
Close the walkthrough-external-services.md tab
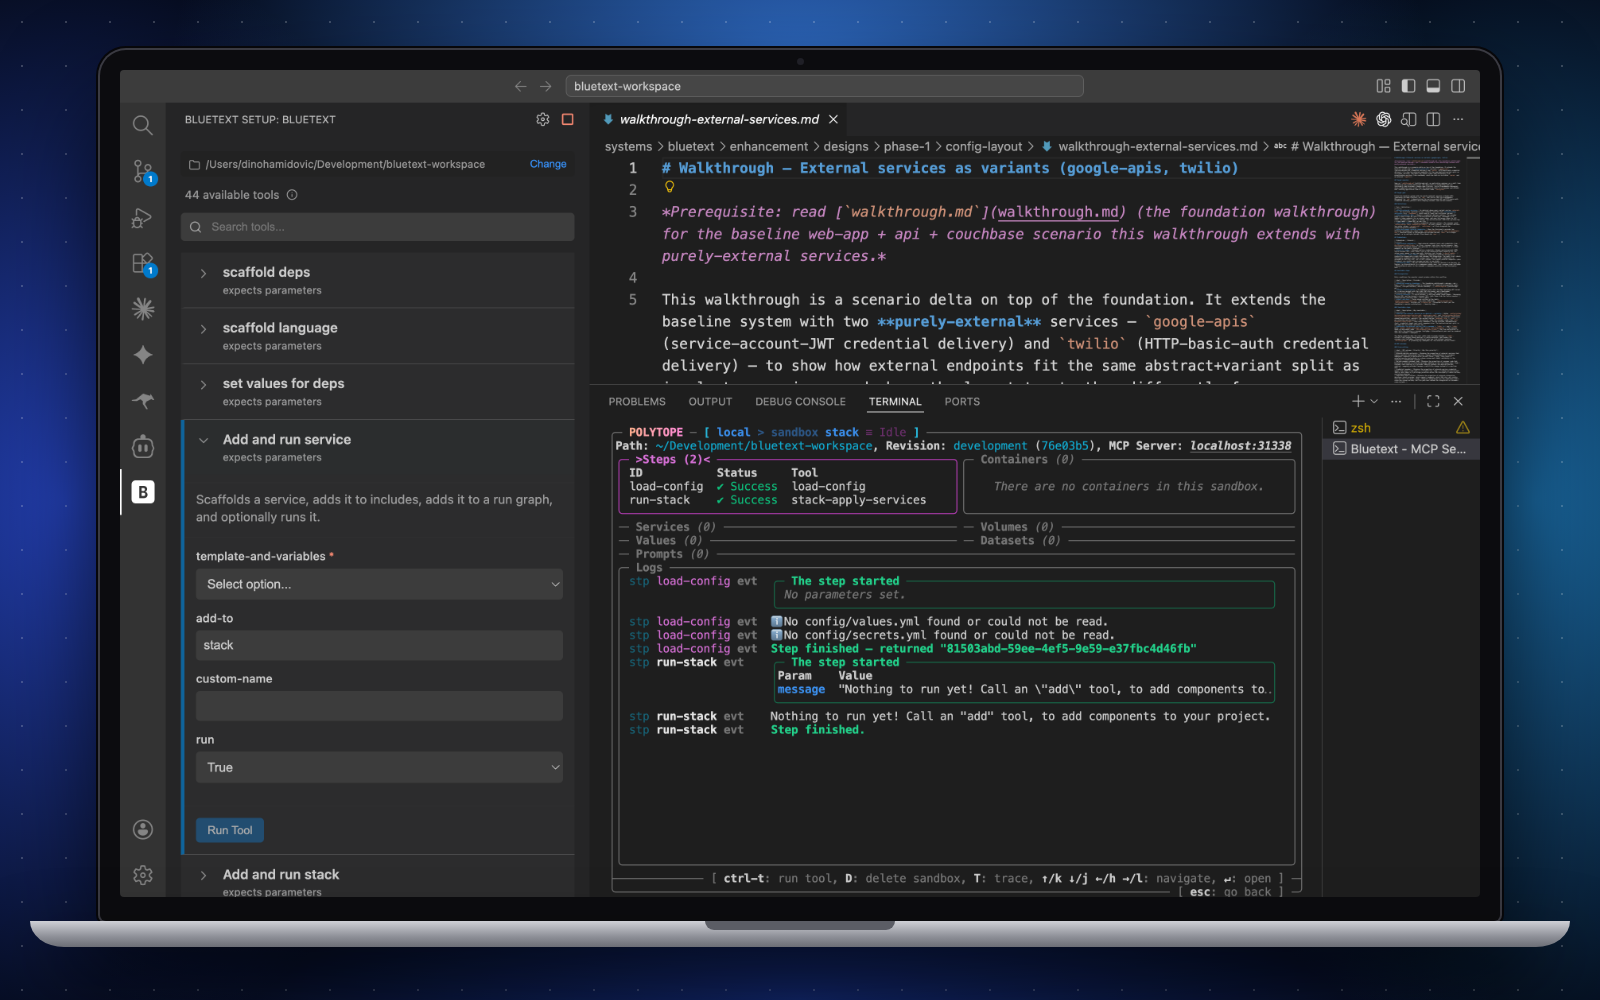tap(833, 119)
